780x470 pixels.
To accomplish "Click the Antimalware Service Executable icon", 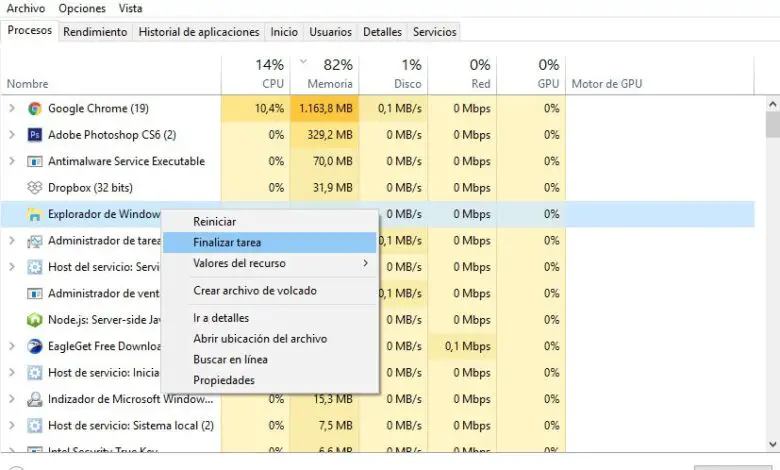I will point(35,161).
